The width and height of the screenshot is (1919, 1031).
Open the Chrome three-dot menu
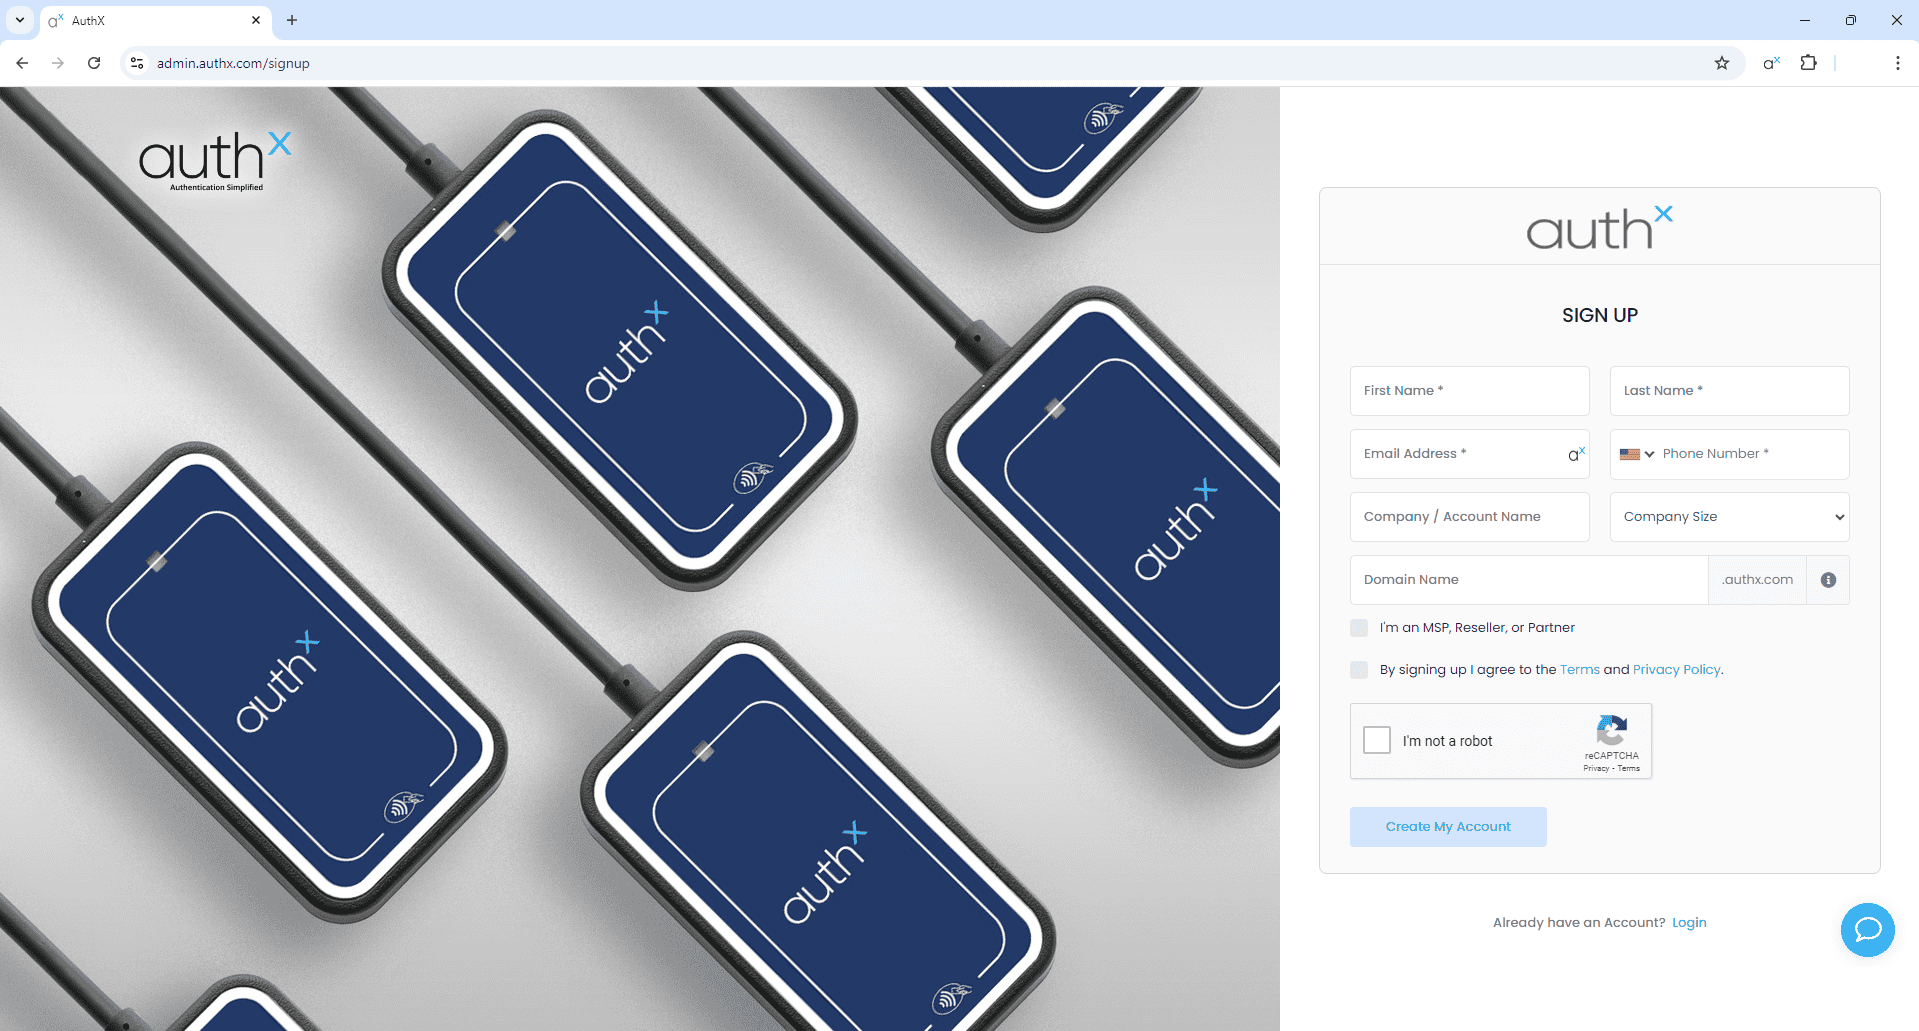[x=1897, y=63]
